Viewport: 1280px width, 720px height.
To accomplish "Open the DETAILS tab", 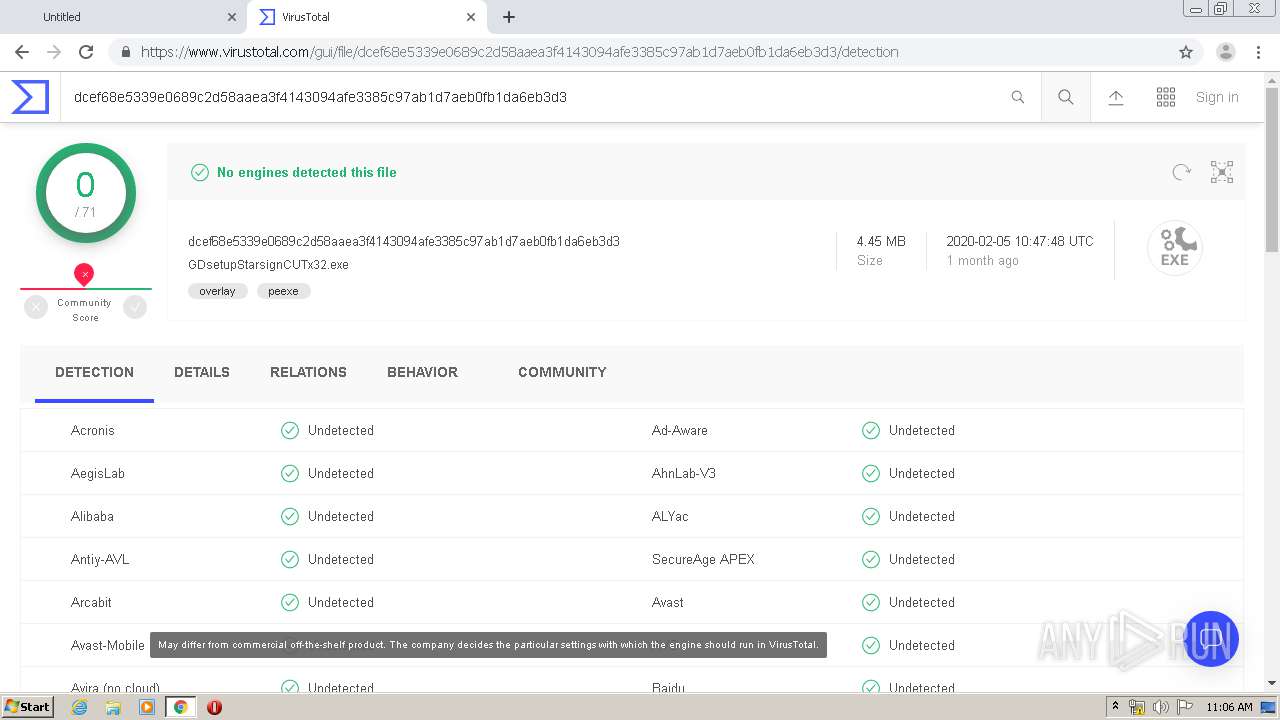I will (x=202, y=372).
